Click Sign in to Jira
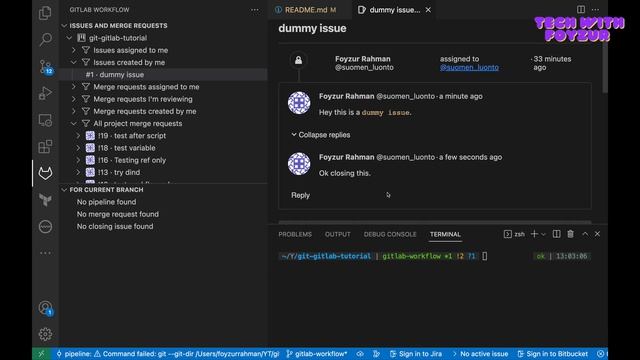 click(x=416, y=354)
